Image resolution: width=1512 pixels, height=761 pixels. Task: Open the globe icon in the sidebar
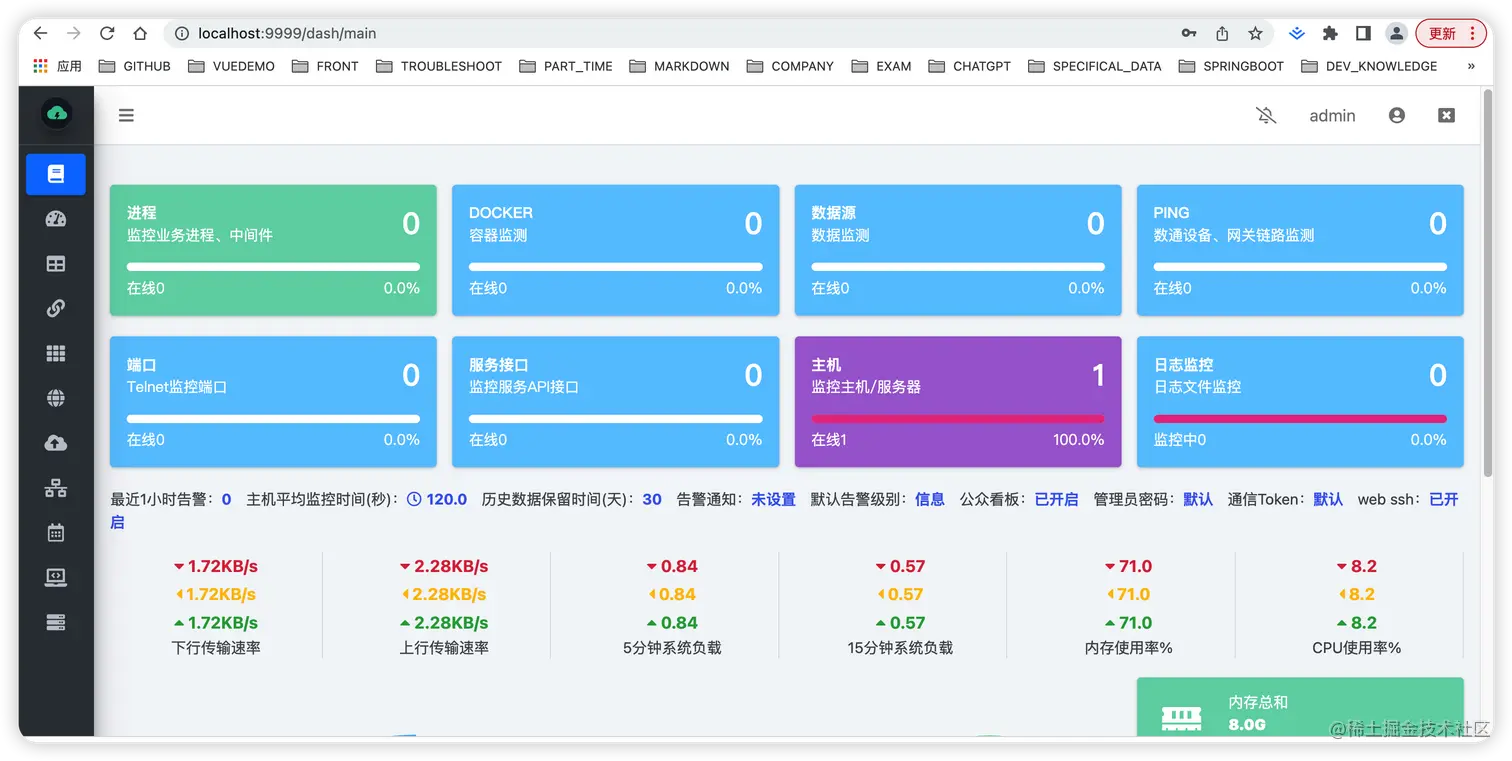point(56,398)
